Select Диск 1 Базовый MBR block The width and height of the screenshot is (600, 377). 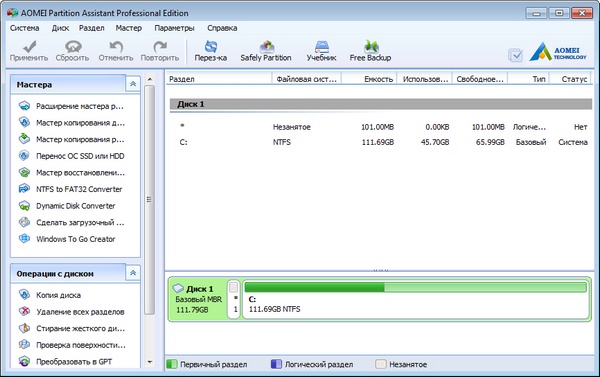pyautogui.click(x=197, y=299)
